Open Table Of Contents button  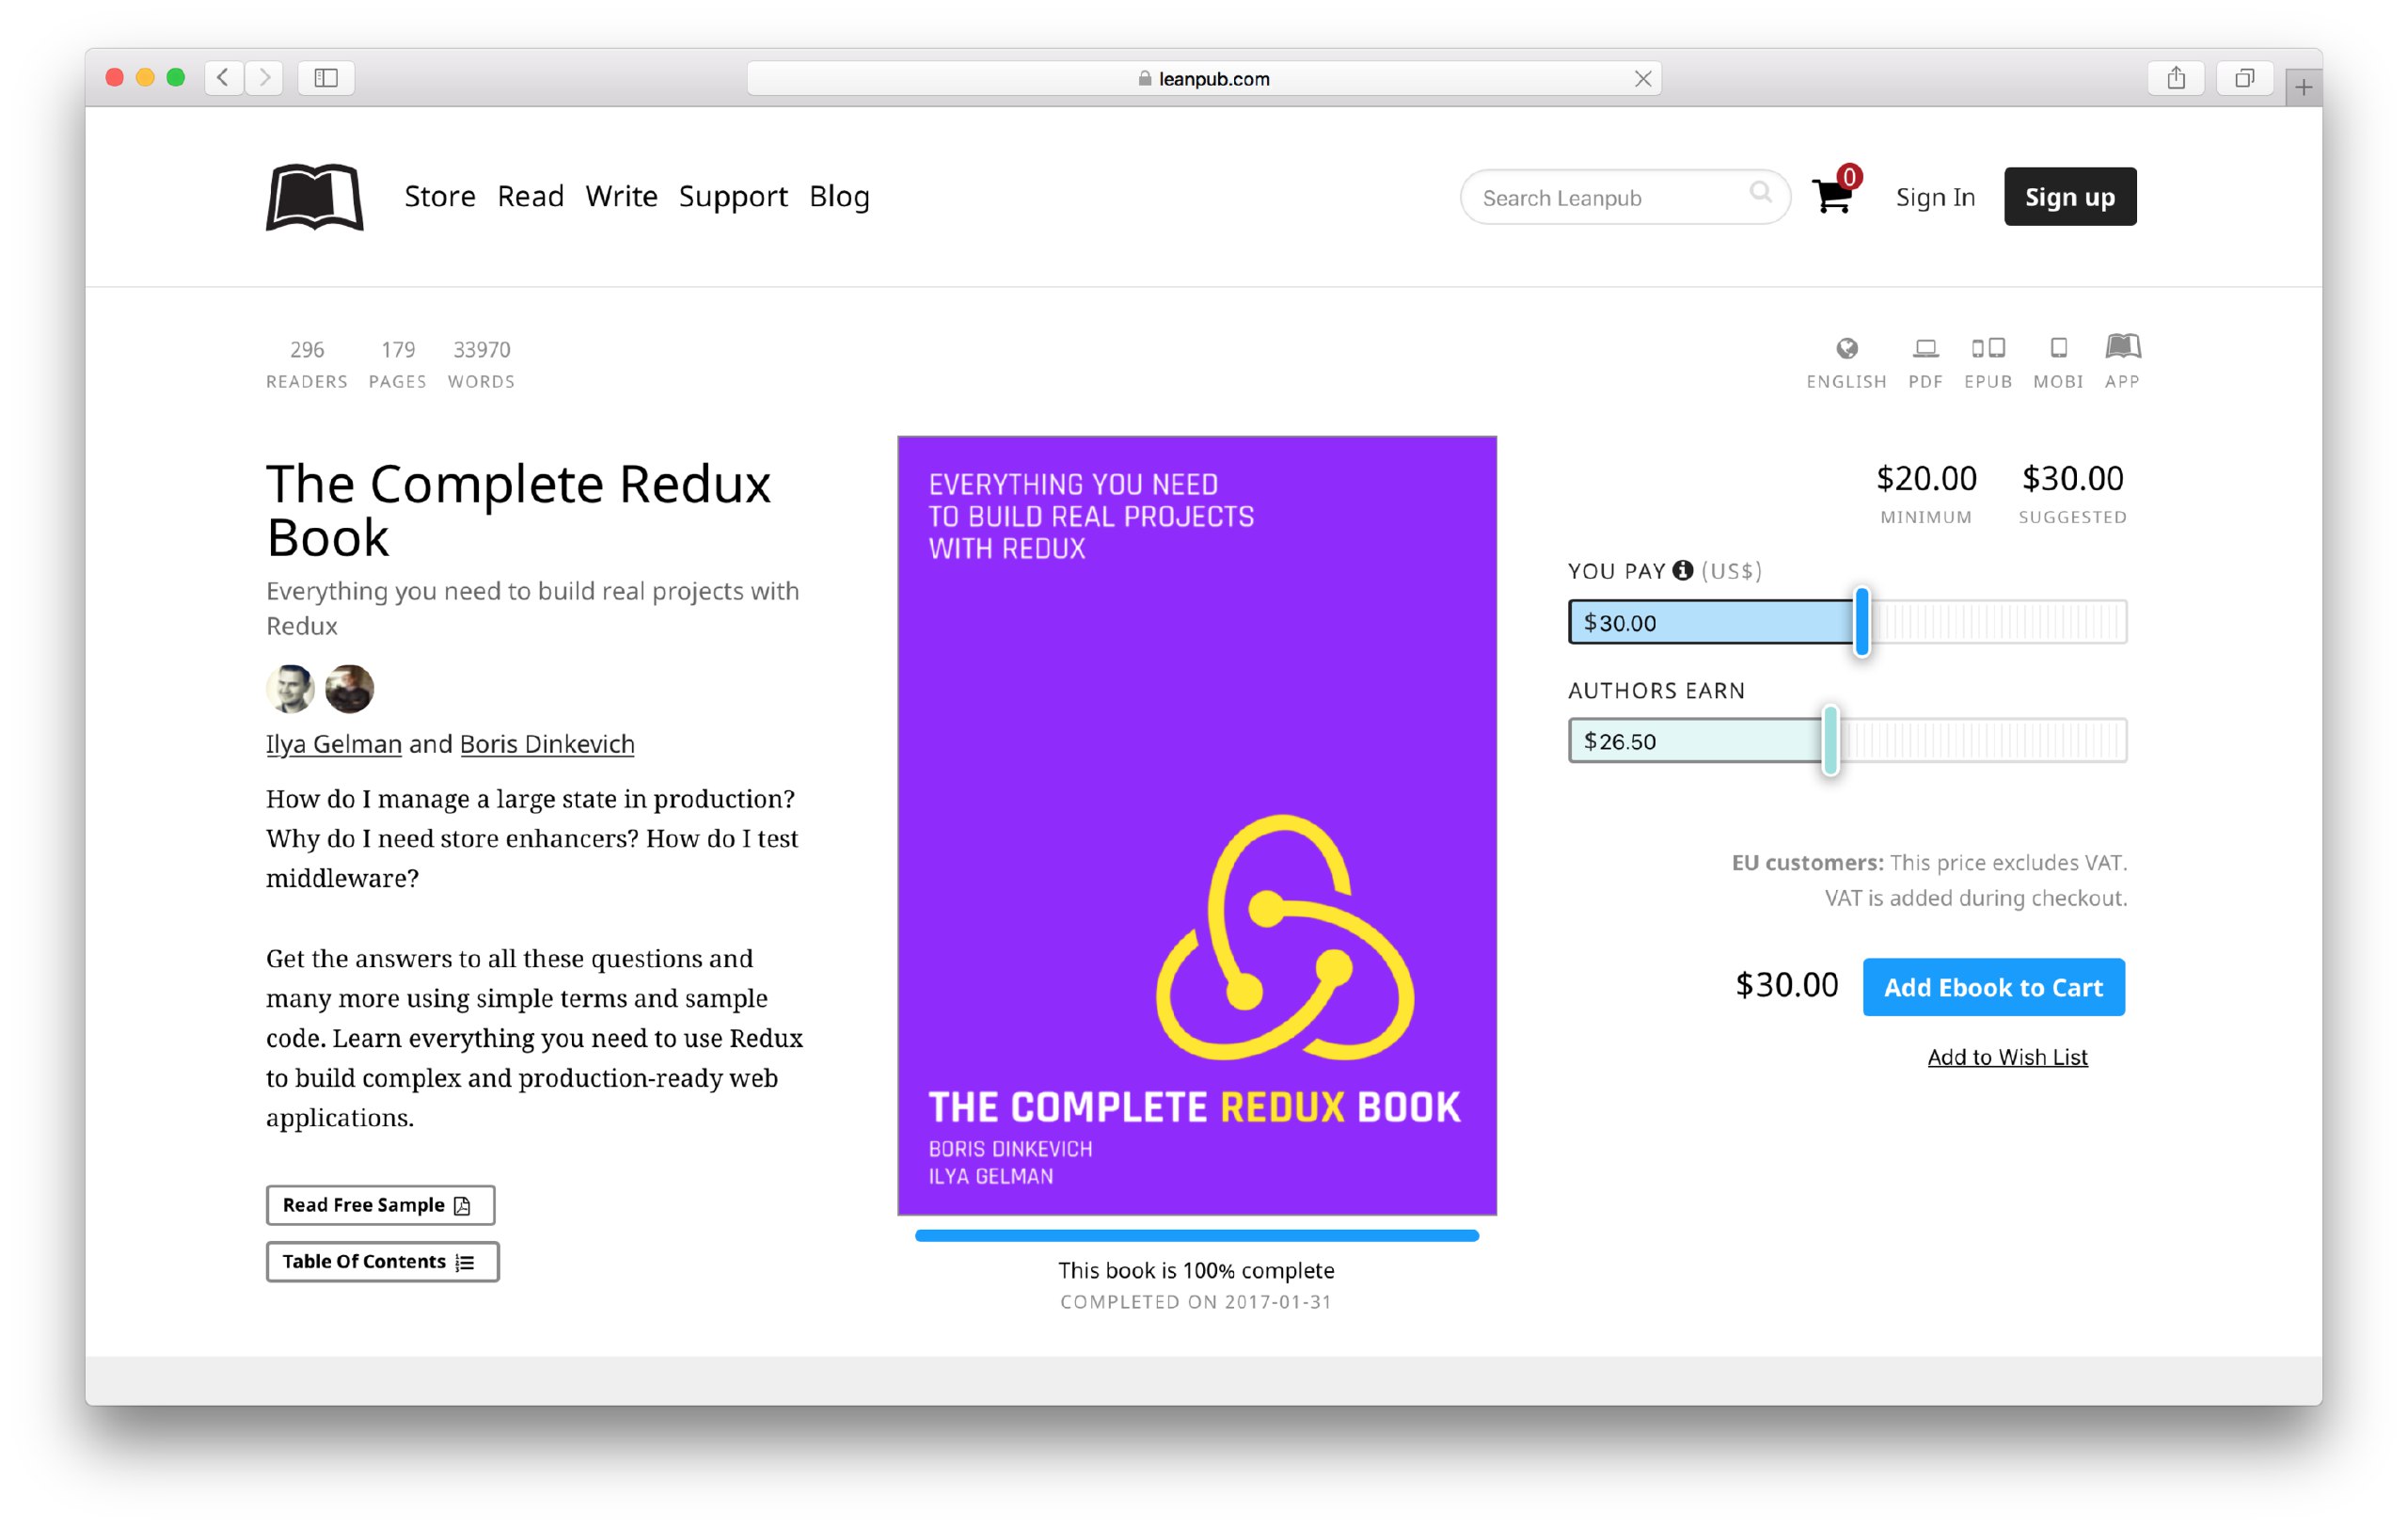tap(382, 1260)
